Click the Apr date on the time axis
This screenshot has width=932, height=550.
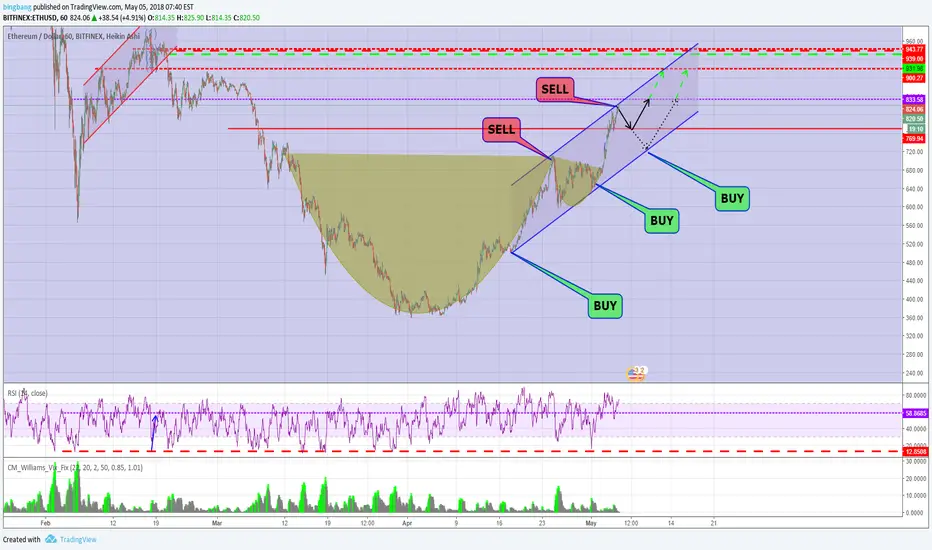click(x=407, y=523)
